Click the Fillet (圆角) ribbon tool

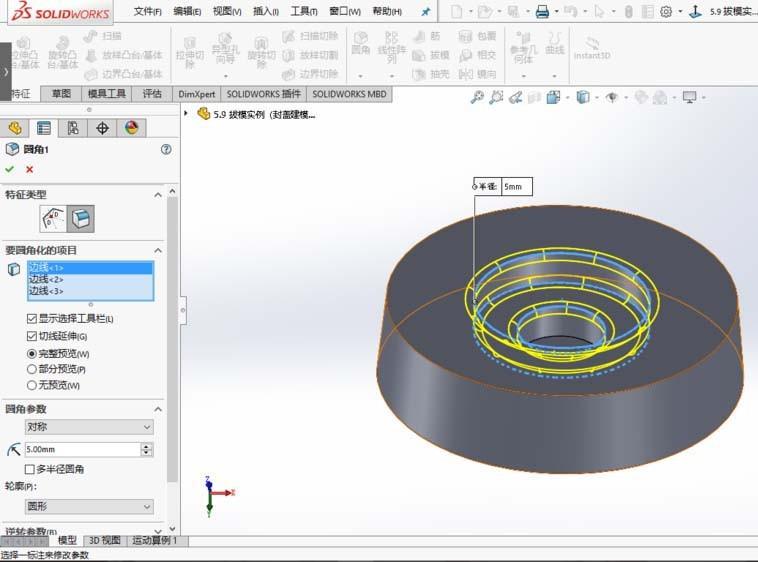360,43
